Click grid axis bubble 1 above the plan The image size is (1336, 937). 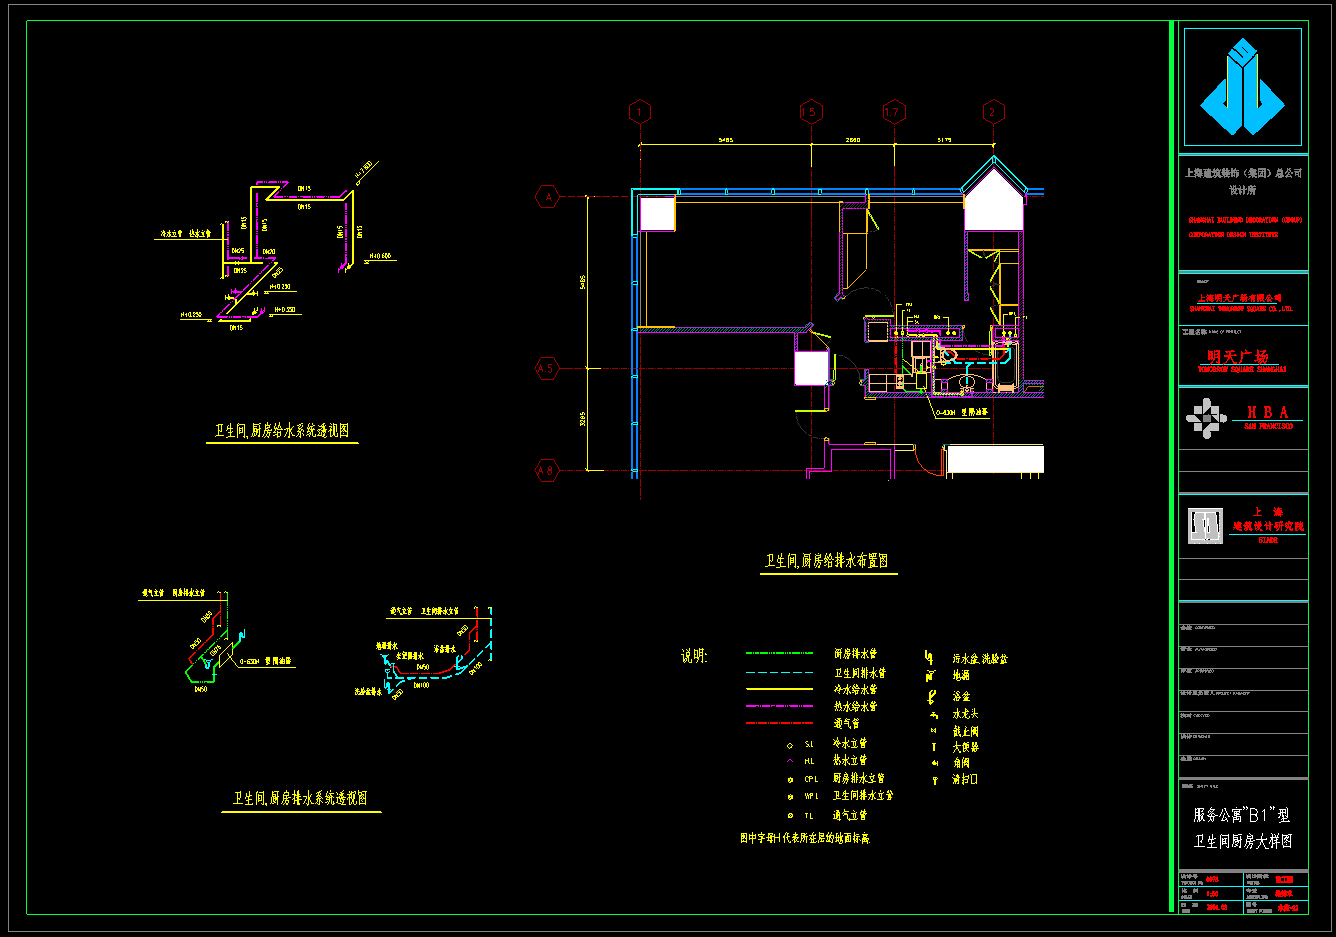tap(640, 112)
